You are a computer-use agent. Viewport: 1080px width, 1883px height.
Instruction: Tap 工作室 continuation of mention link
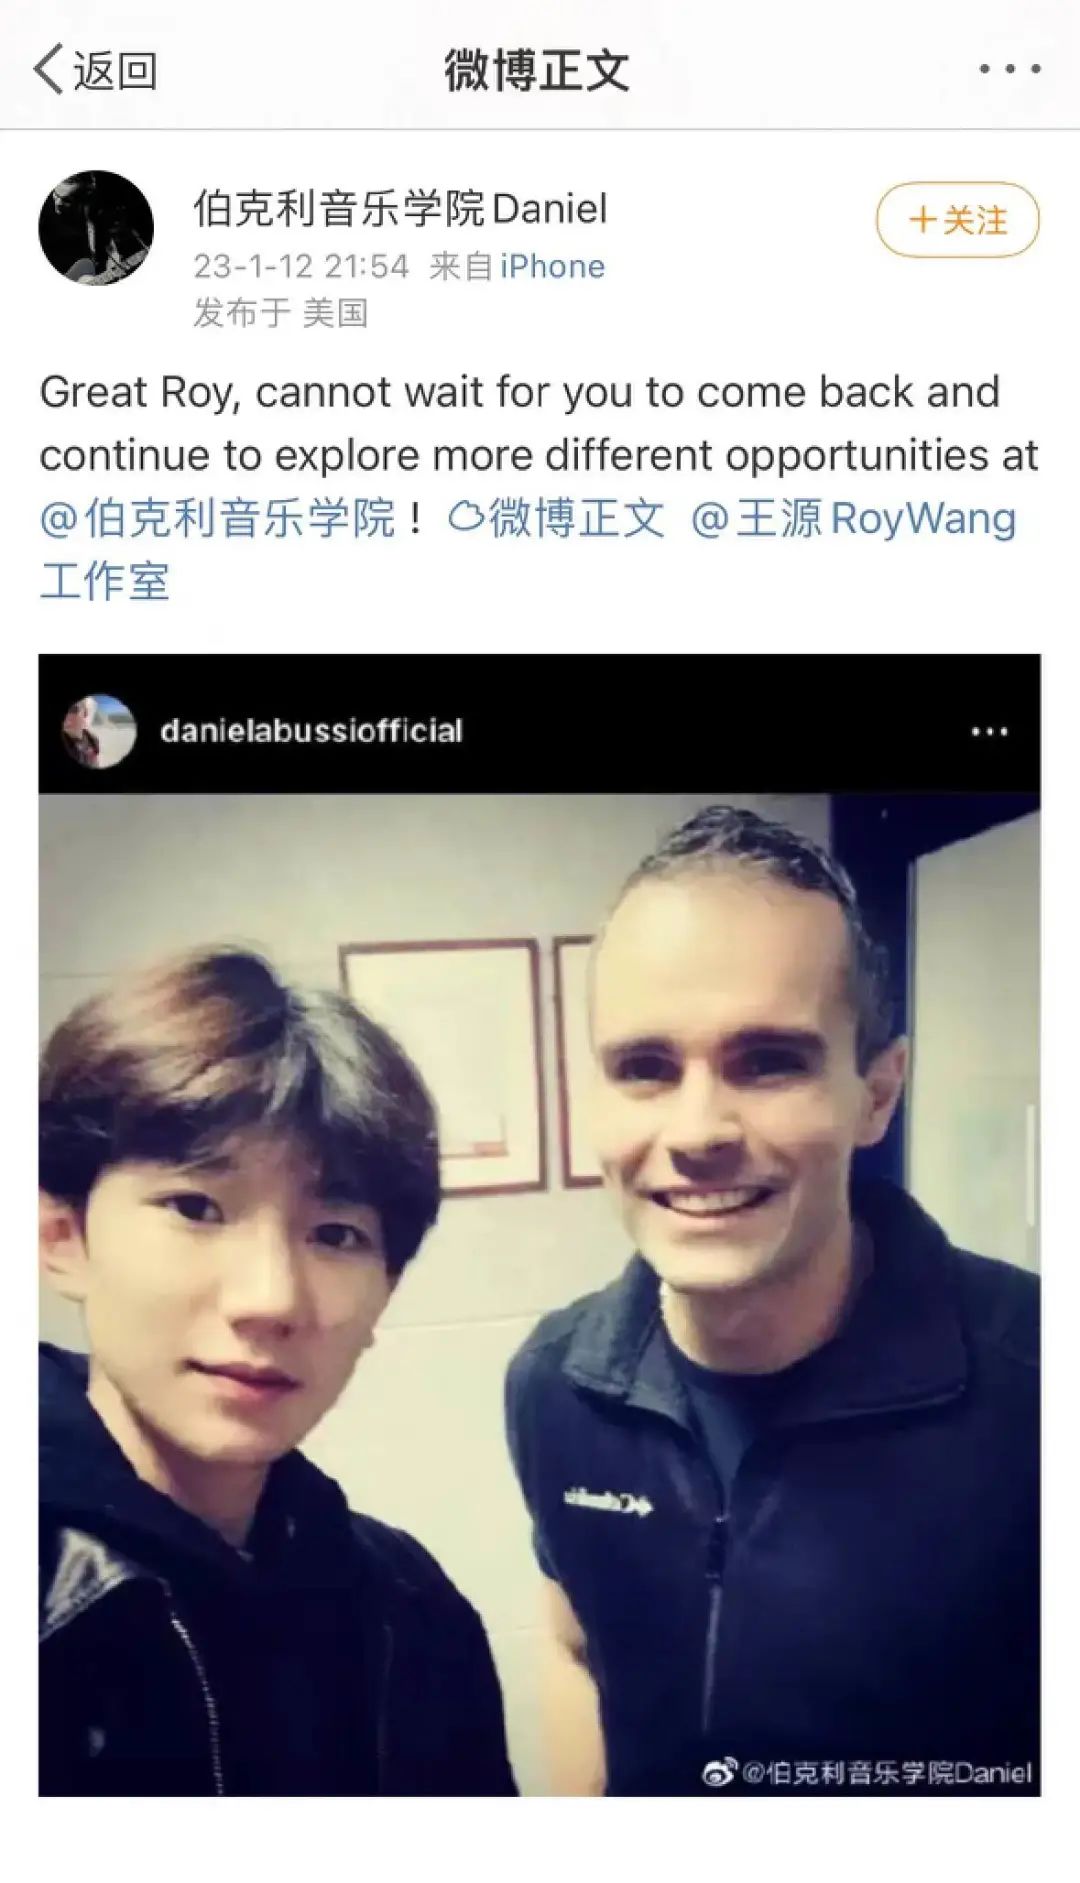pyautogui.click(x=105, y=581)
